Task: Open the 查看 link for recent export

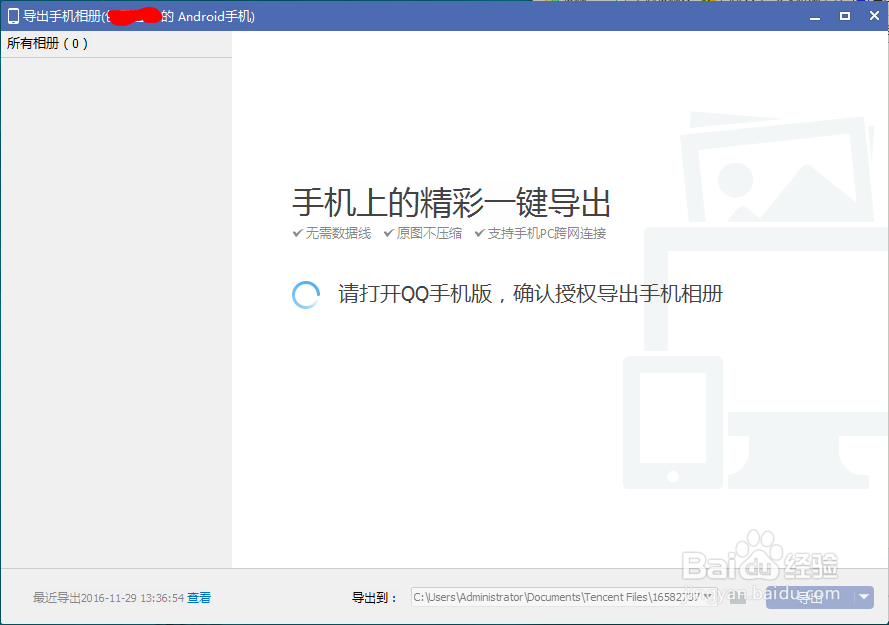Action: pyautogui.click(x=199, y=597)
